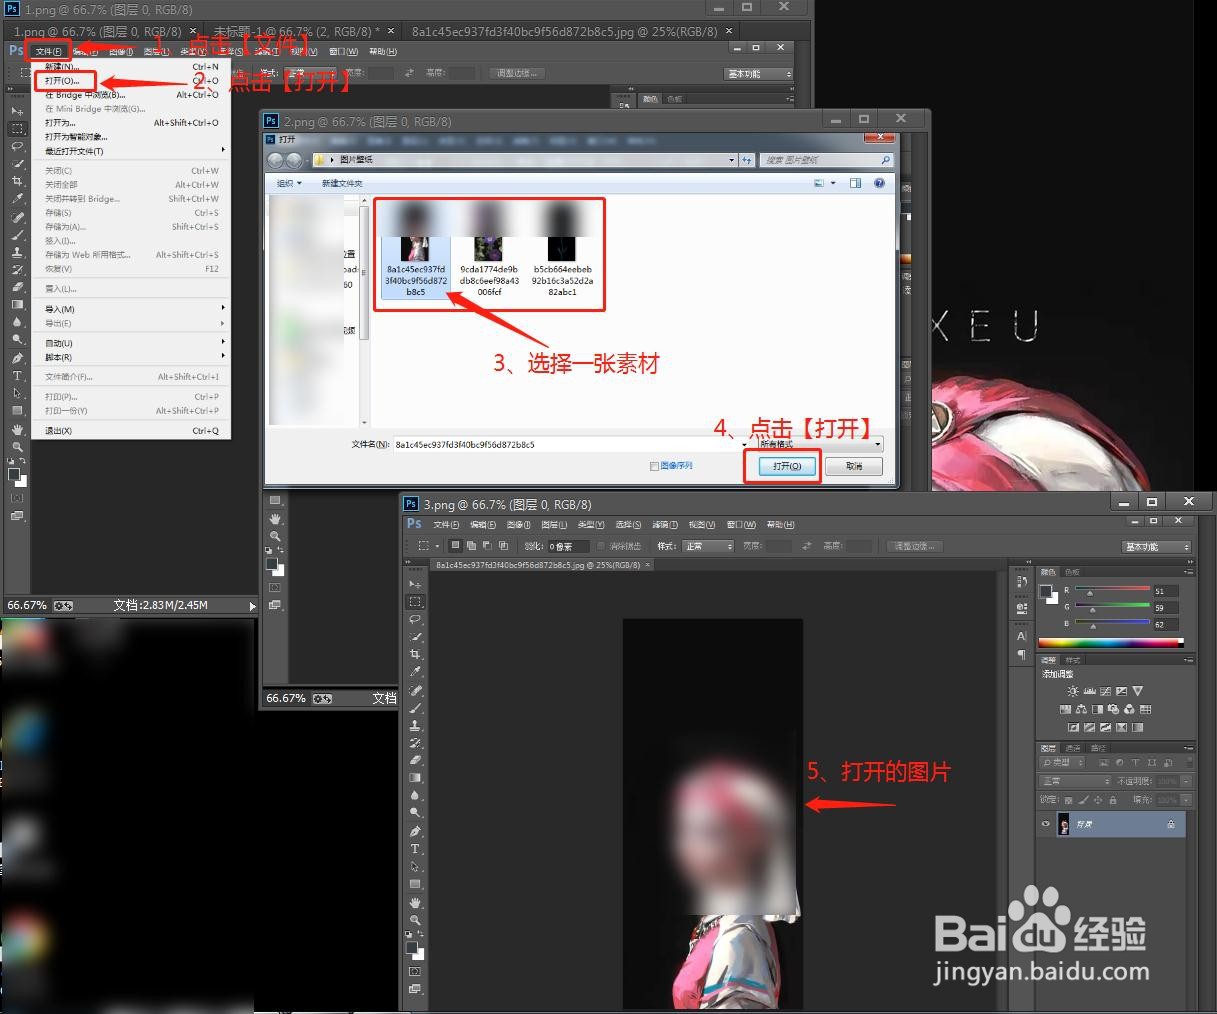Image resolution: width=1217 pixels, height=1014 pixels.
Task: Choose Subtract from selection mode in 3.png
Action: tap(487, 546)
